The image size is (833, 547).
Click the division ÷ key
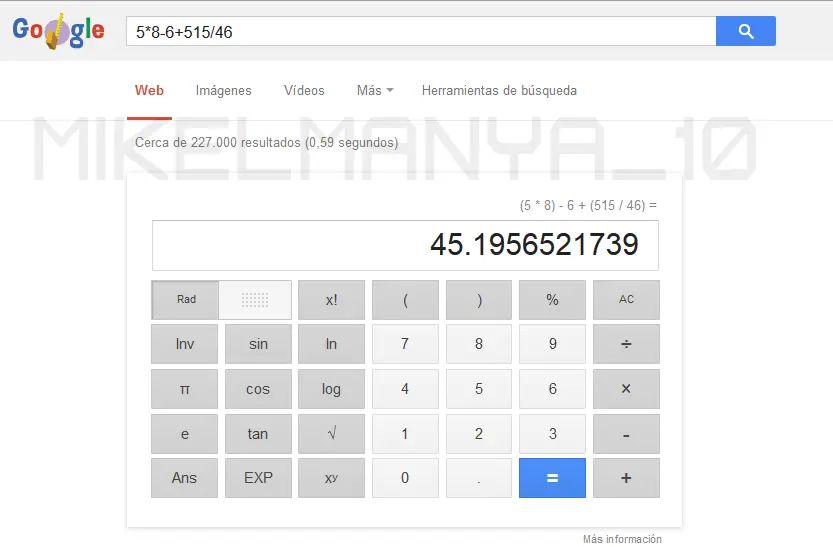point(626,344)
